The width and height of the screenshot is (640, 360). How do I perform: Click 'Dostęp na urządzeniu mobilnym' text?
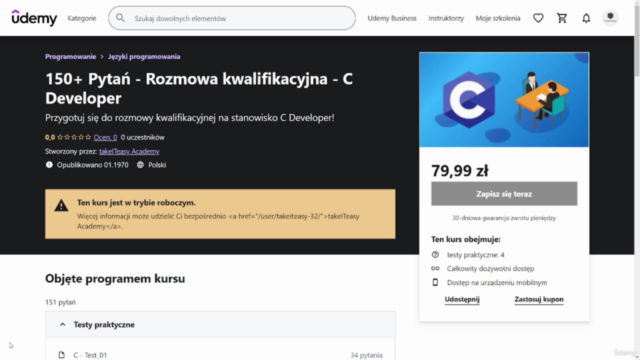(497, 282)
